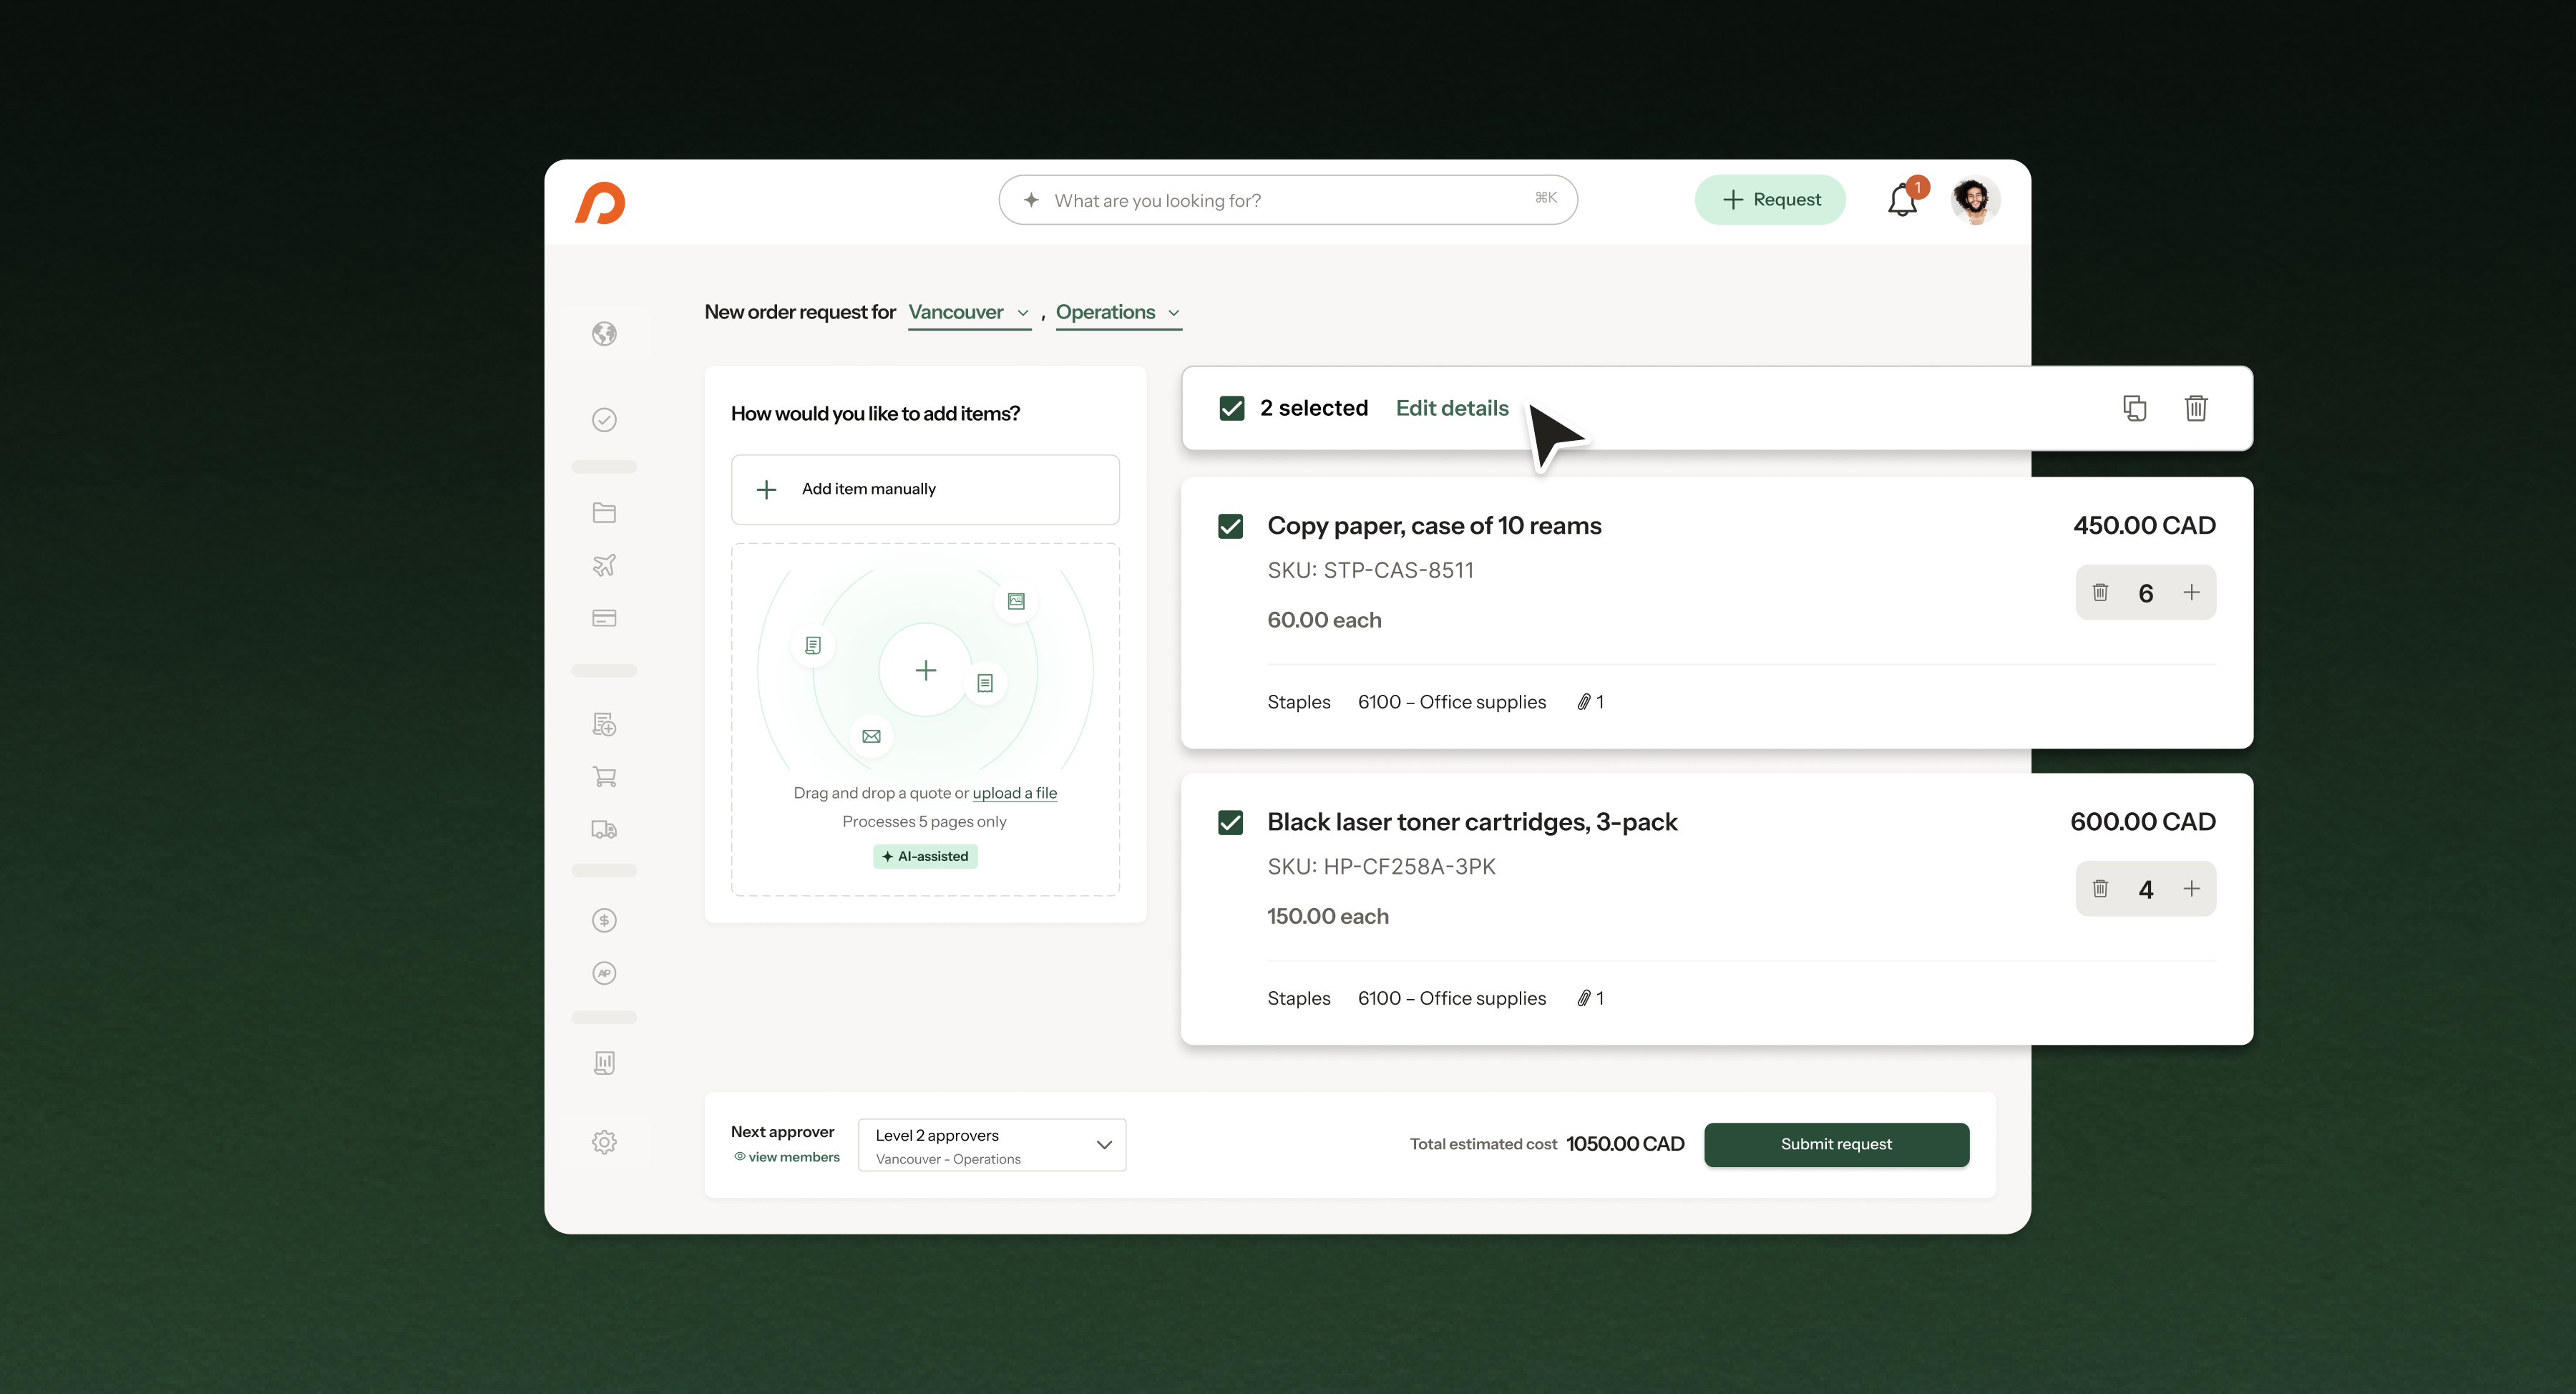
Task: Remove one Copy paper unit via trash icon
Action: click(x=2100, y=592)
